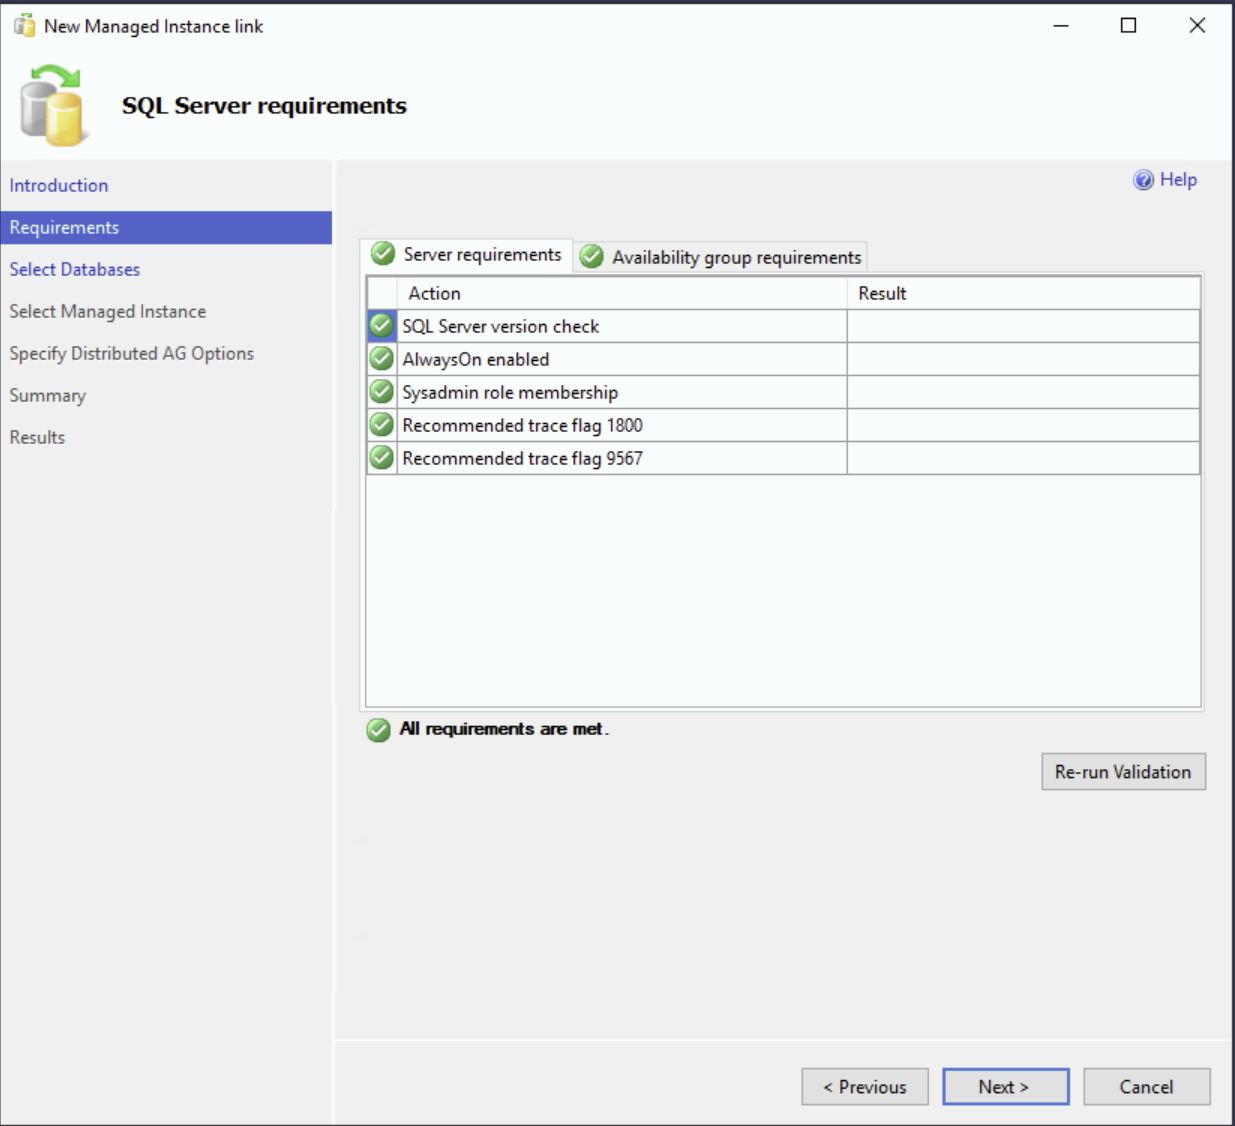Click Result cell for AlwaysOn enabled
The width and height of the screenshot is (1235, 1126).
tap(1024, 359)
